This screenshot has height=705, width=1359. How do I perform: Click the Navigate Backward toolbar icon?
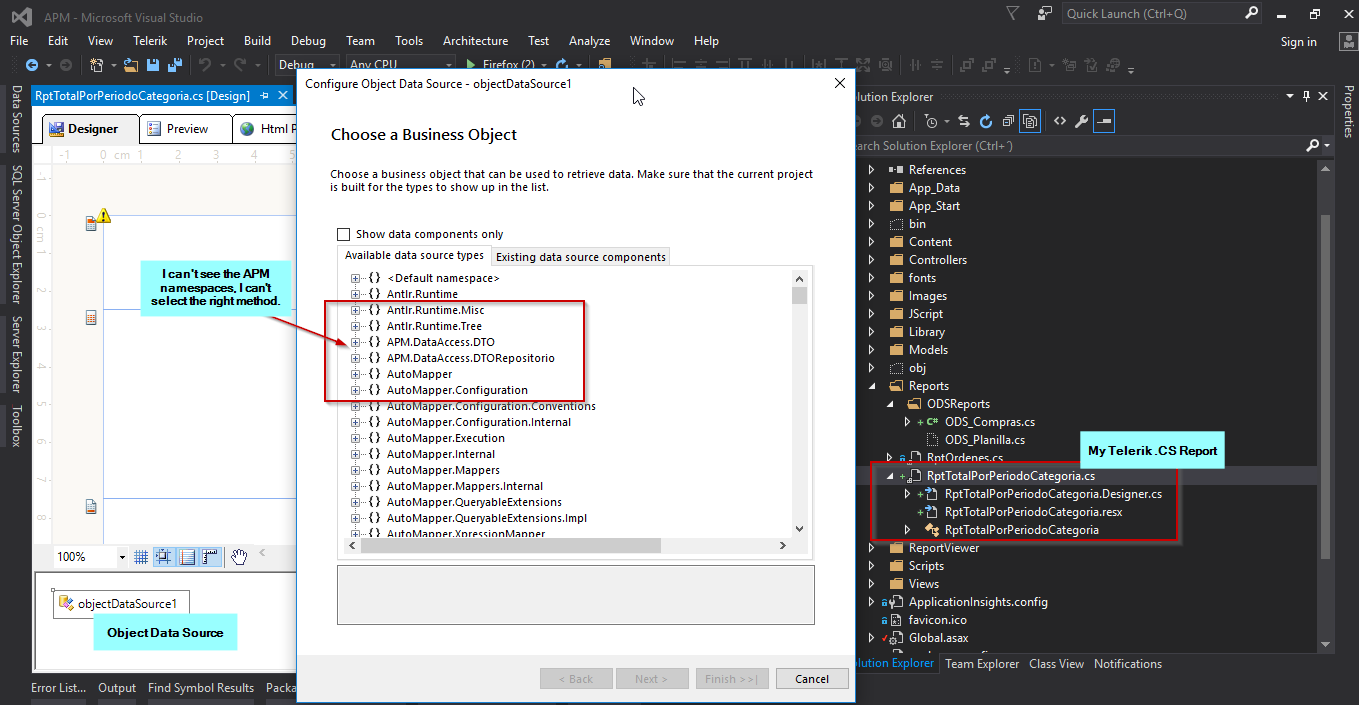31,65
